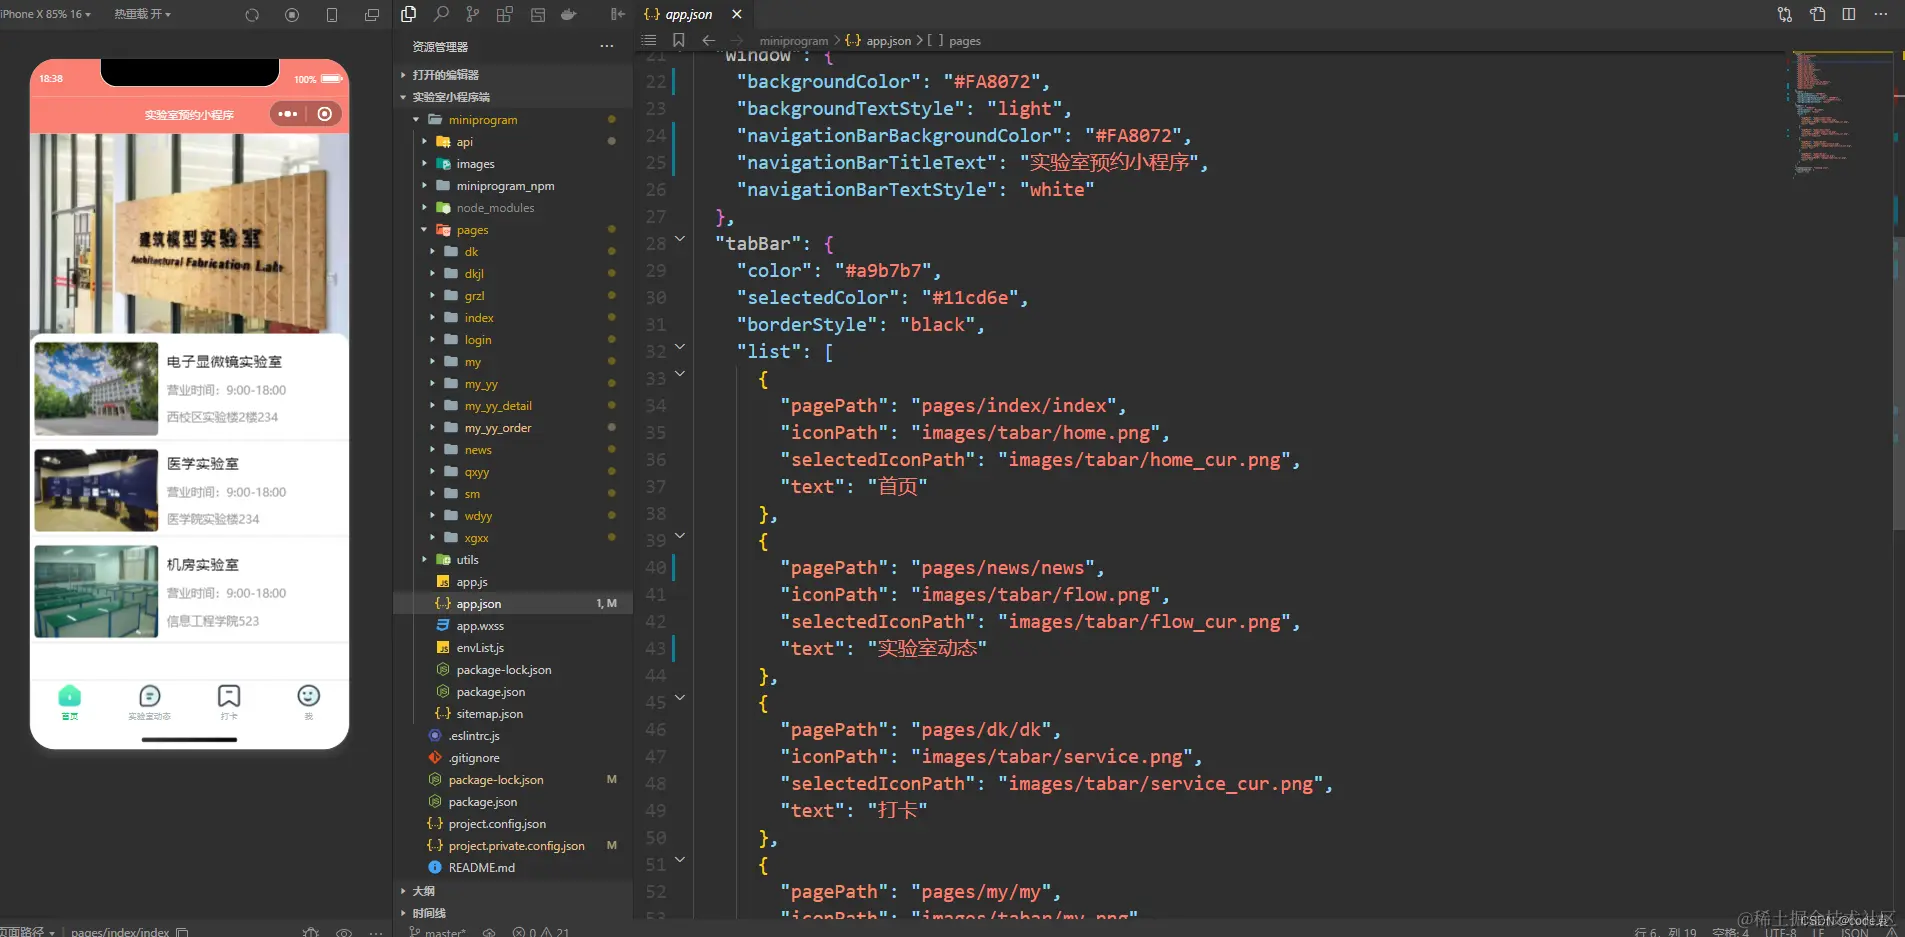1905x937 pixels.
Task: Click the miniprogram breadcrumb segment
Action: pos(794,41)
